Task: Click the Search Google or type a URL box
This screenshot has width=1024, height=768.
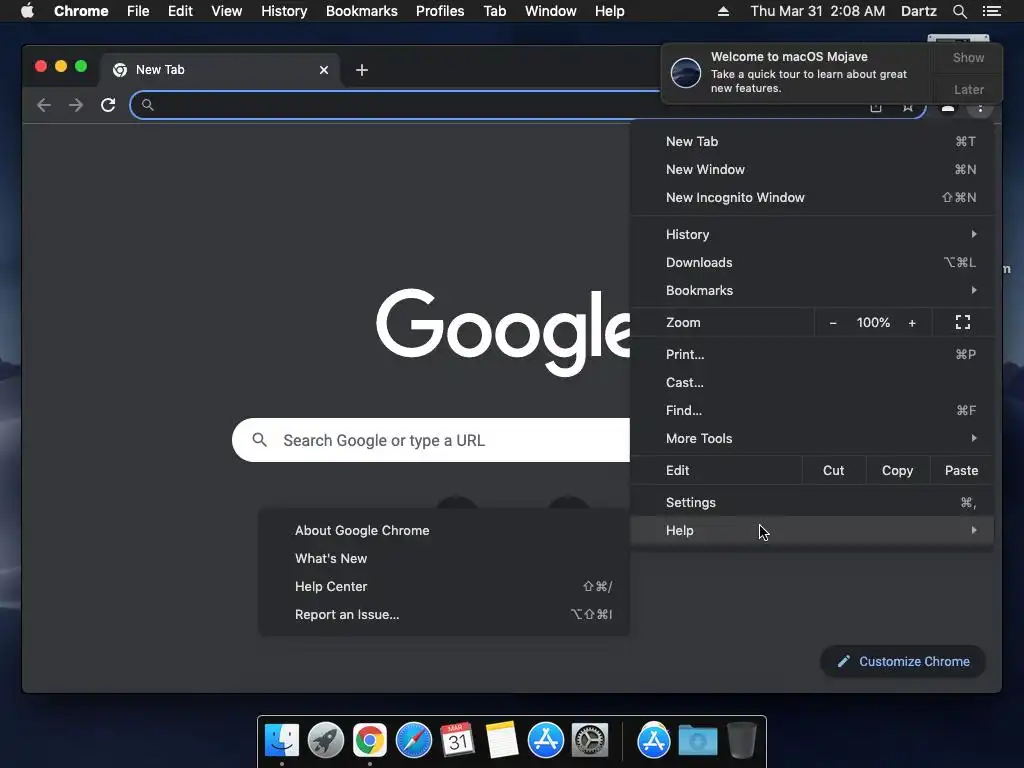Action: [x=431, y=440]
